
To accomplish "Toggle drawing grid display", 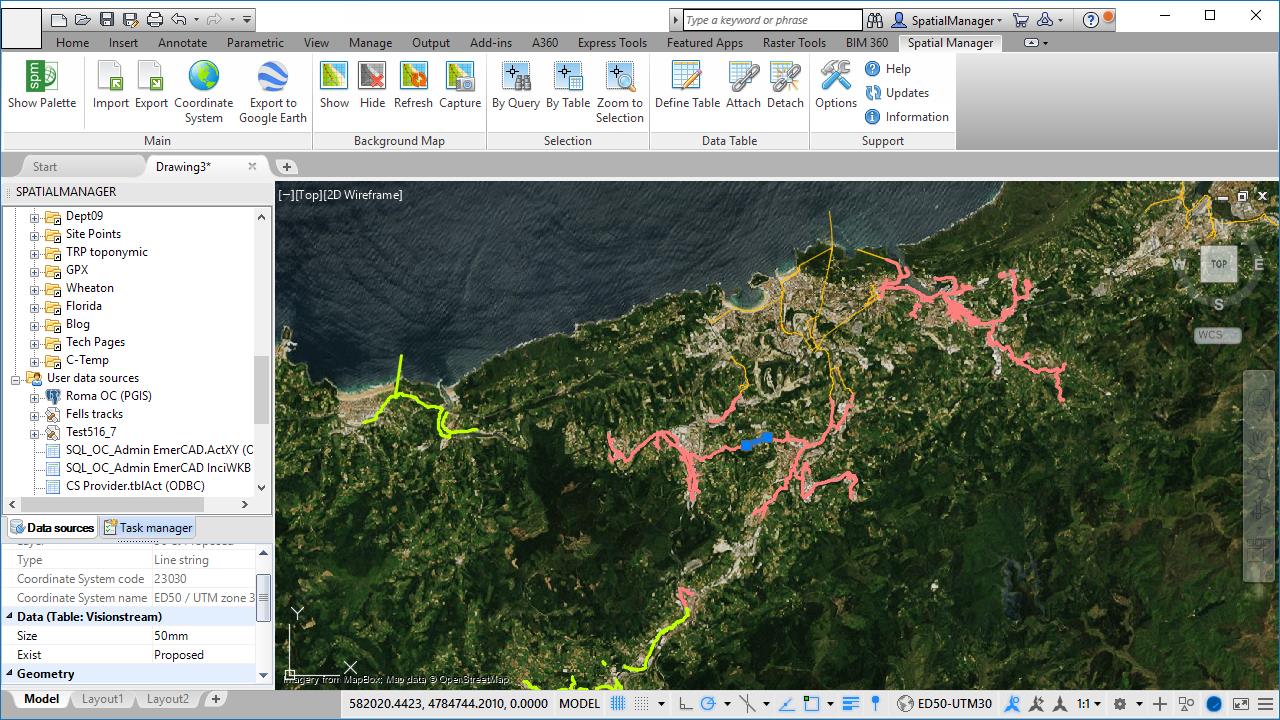I will [x=618, y=703].
